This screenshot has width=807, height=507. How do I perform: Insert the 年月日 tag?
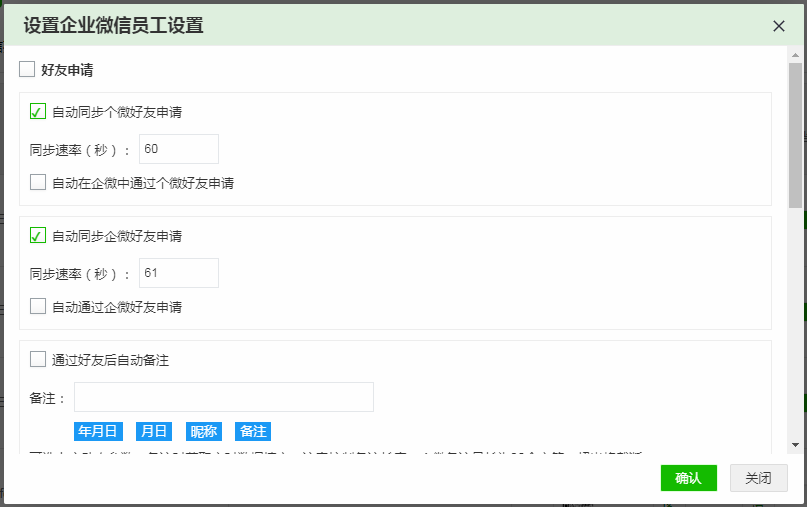pos(98,431)
